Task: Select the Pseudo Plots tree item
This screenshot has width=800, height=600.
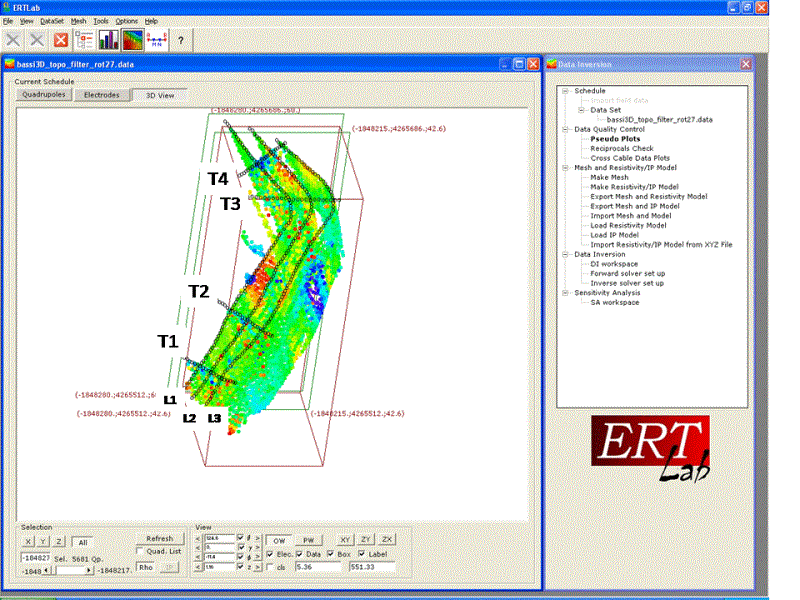Action: [x=615, y=139]
